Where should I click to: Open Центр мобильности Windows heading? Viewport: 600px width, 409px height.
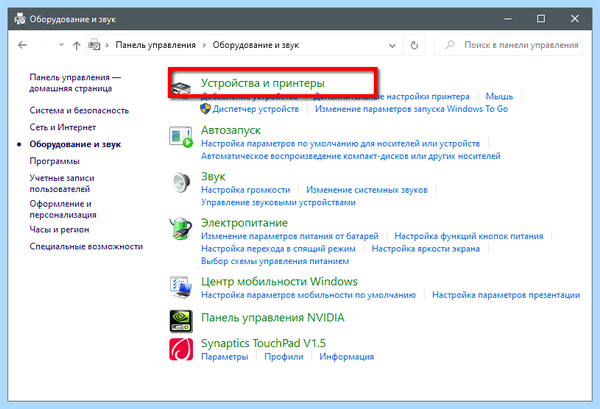(279, 282)
